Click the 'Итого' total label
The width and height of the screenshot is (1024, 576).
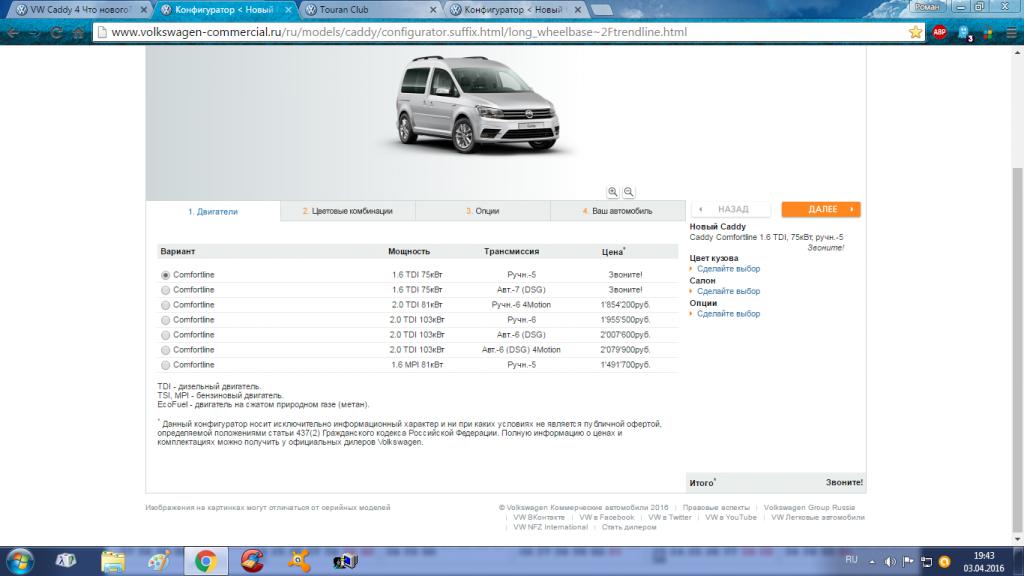tap(702, 483)
